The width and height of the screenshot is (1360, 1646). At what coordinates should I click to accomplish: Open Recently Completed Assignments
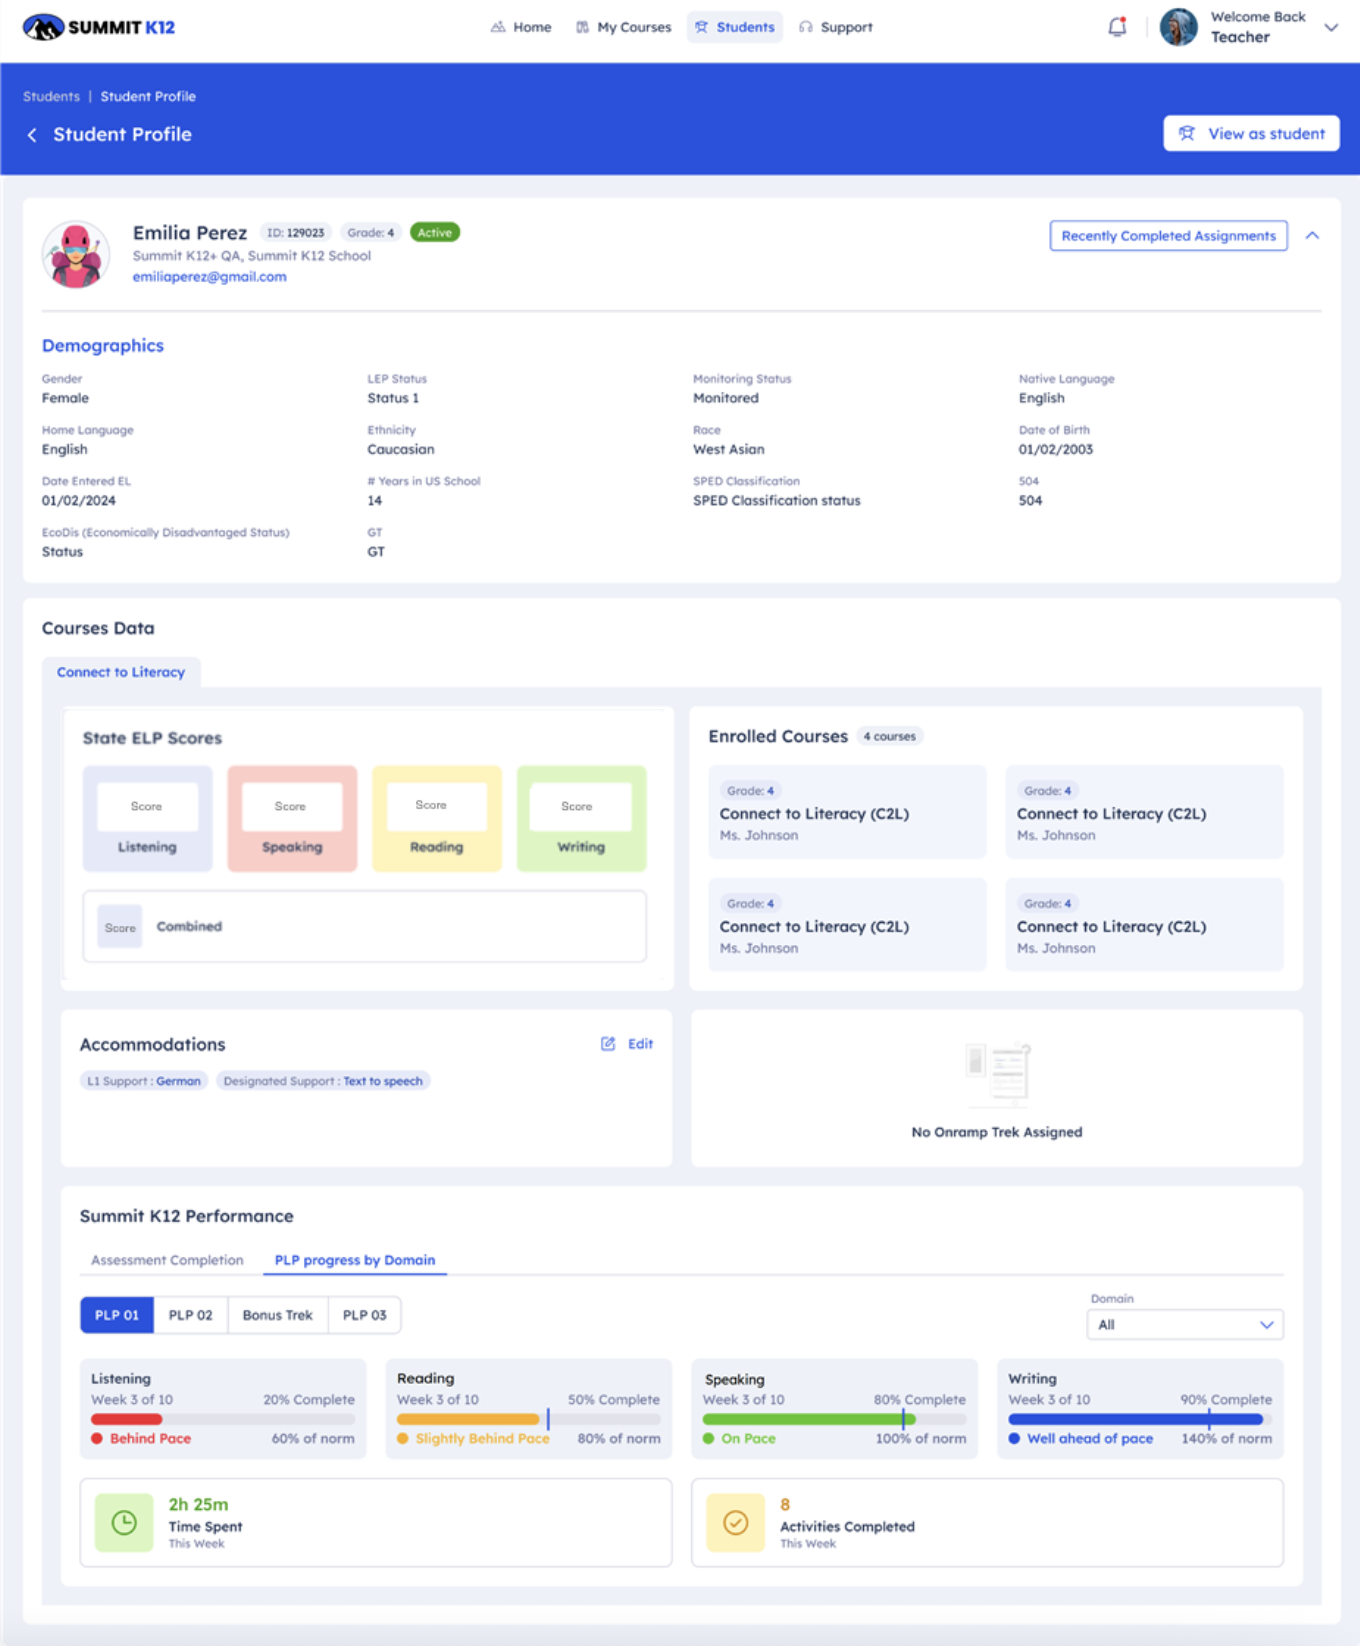1168,236
